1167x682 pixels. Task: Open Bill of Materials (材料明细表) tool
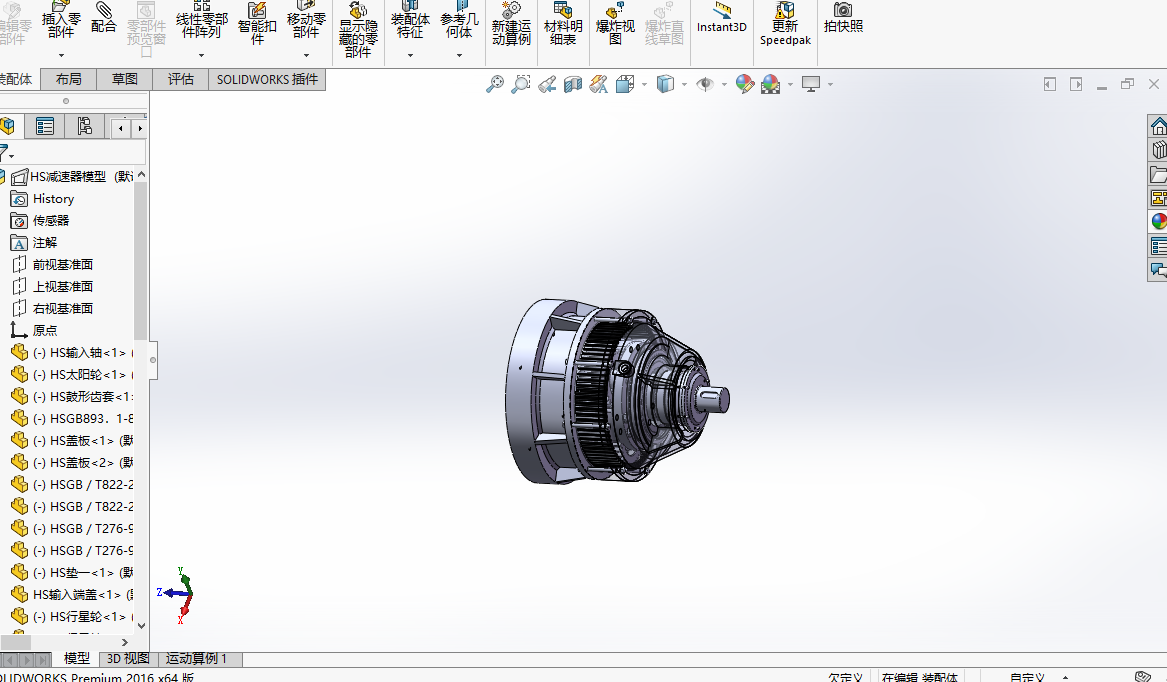(x=563, y=24)
